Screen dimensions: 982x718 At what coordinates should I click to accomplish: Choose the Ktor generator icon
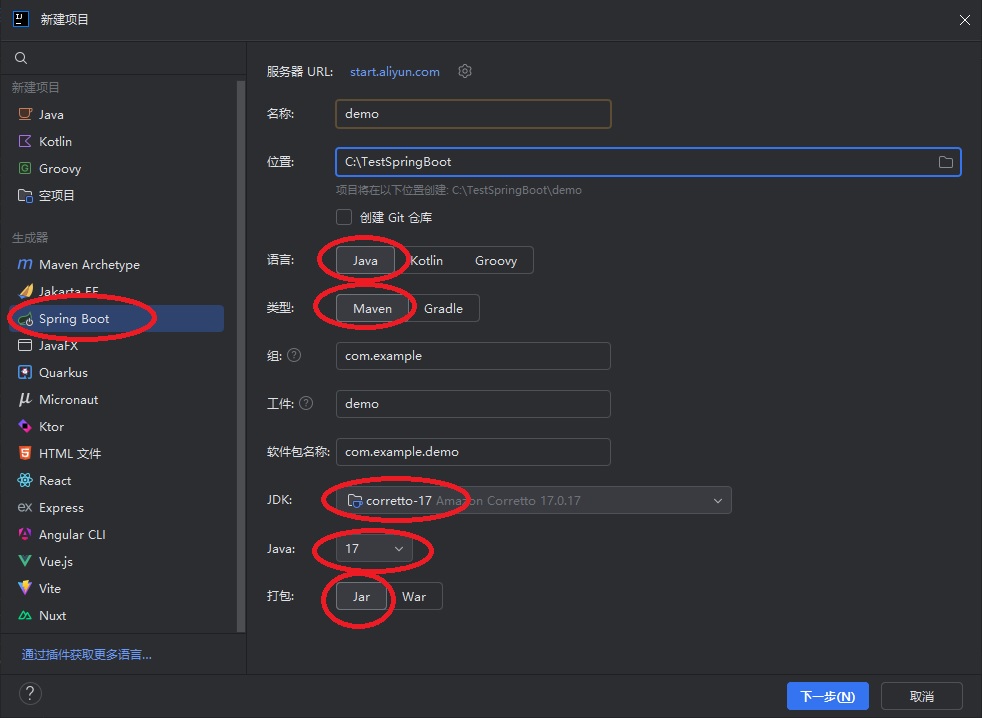[25, 426]
